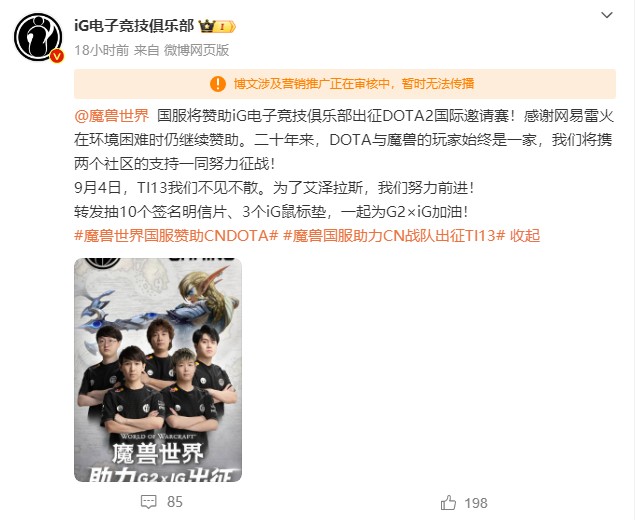Open hashtag #魔兽世界国服赞助CNDOTA#
Screen dimensions: 635x520
point(176,235)
